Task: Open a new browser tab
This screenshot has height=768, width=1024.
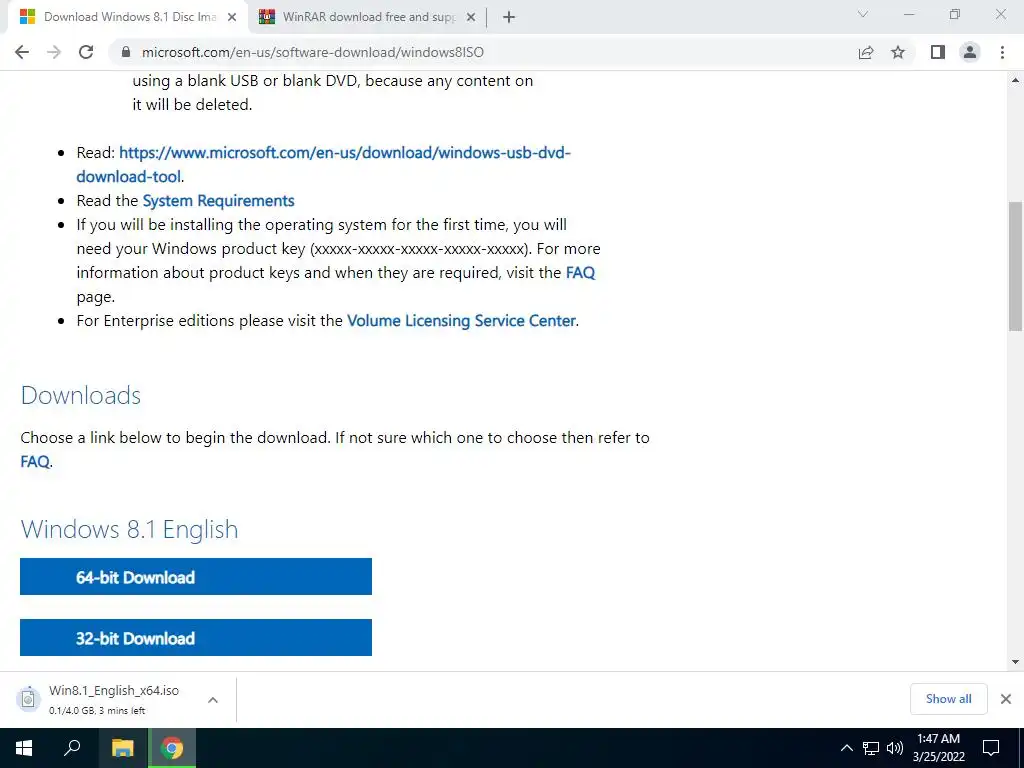Action: click(509, 17)
